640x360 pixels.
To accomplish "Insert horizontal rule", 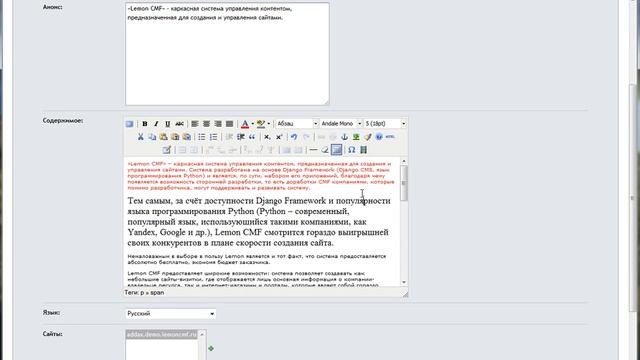I will coord(313,150).
